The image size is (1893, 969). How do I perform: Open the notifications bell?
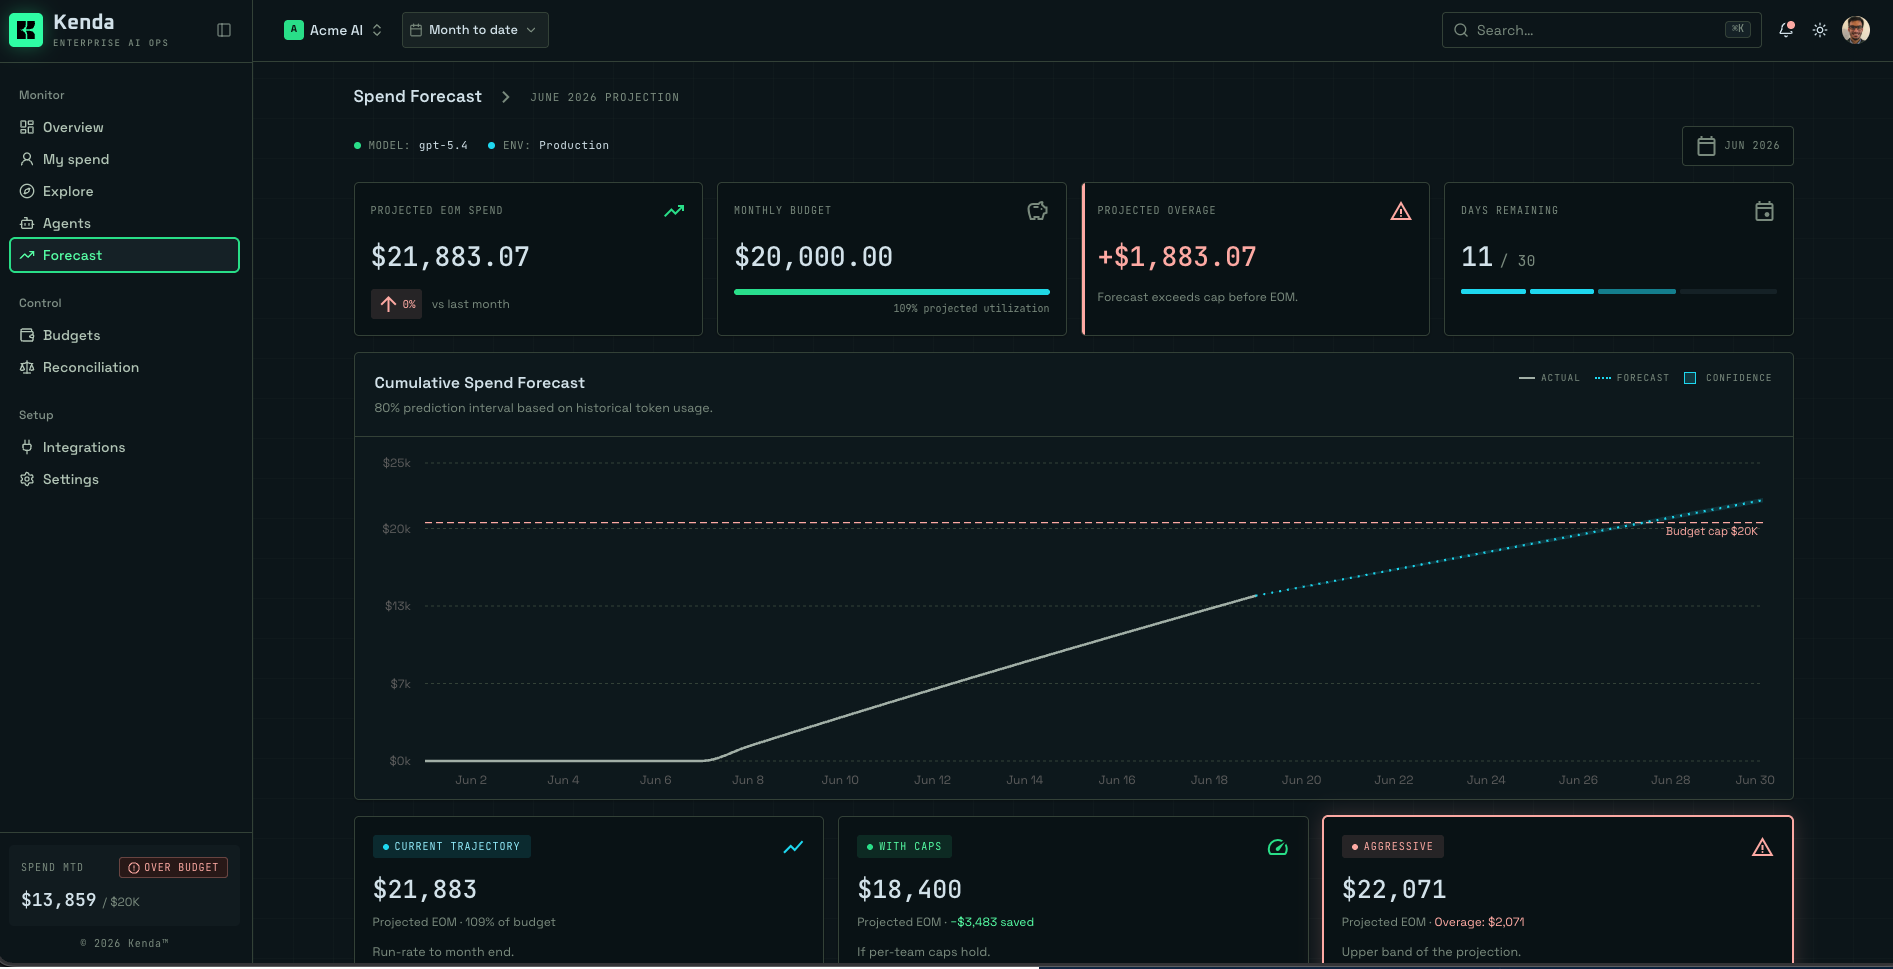pos(1786,30)
